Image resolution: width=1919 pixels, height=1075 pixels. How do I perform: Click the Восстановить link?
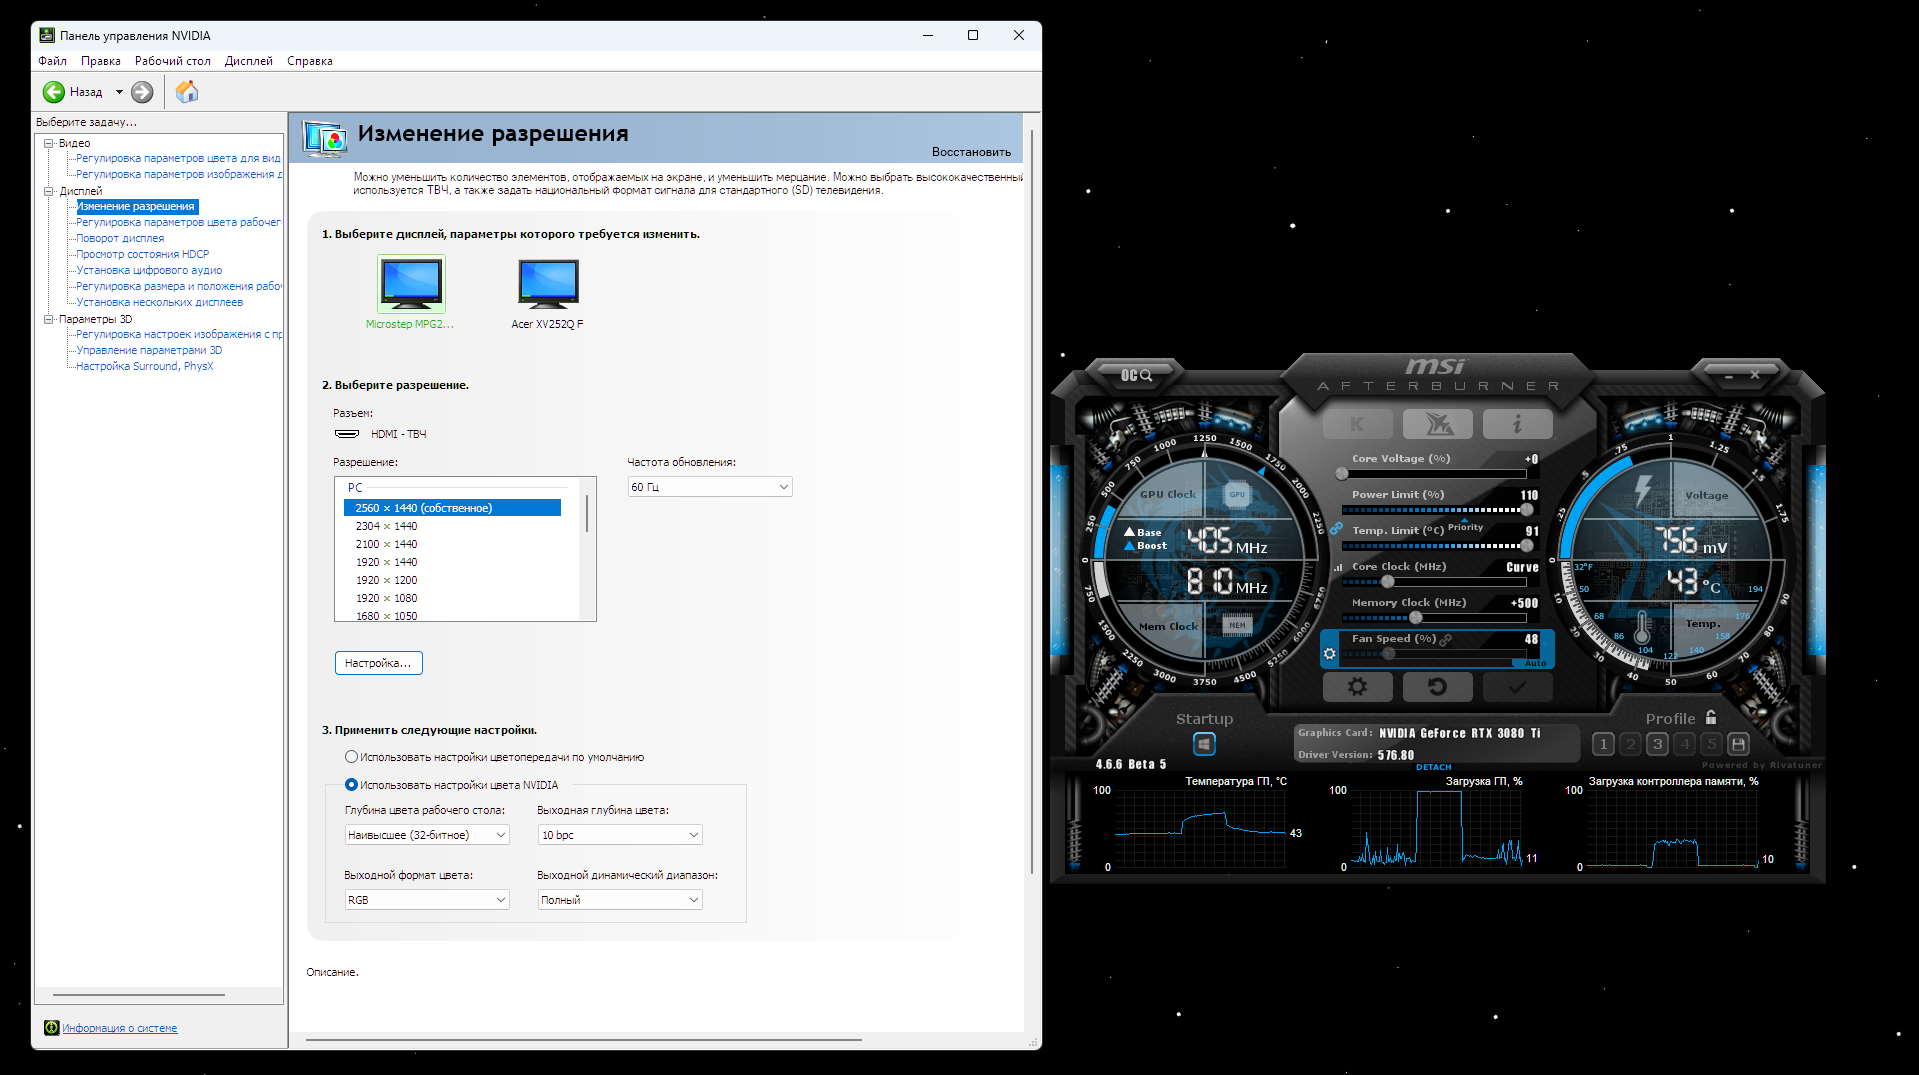point(971,152)
